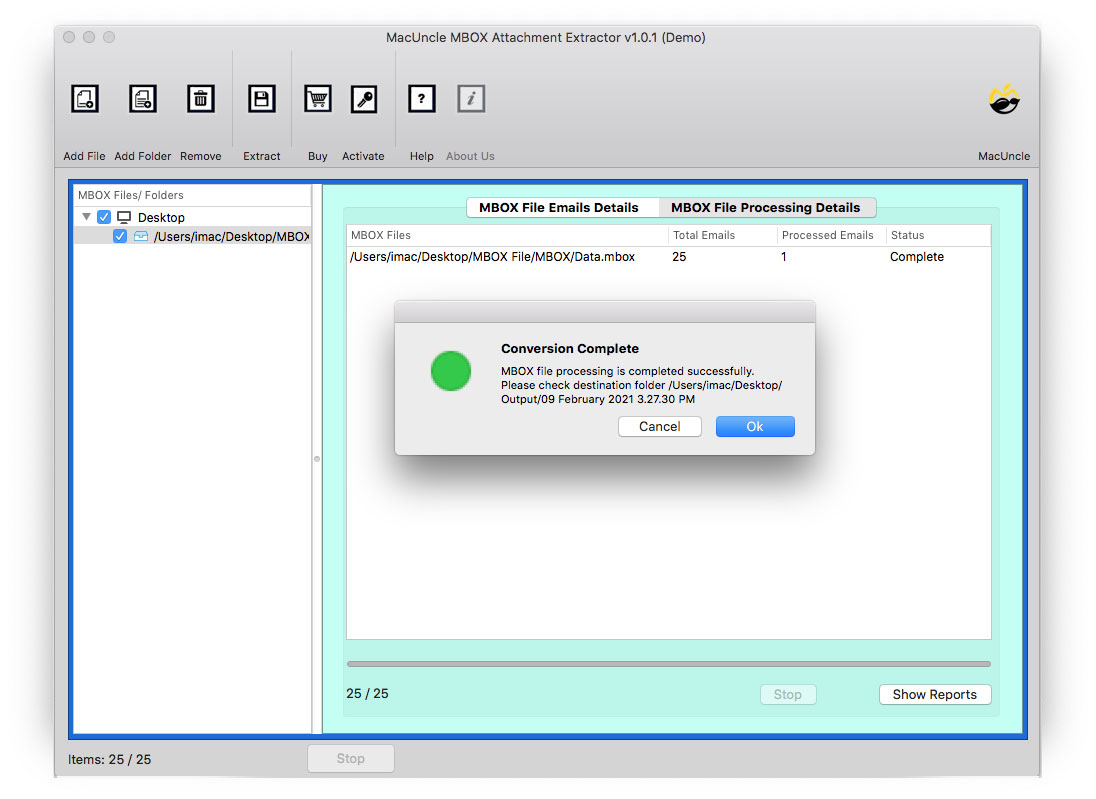Collapse the Desktop tree node
The height and width of the screenshot is (799, 1096).
87,217
